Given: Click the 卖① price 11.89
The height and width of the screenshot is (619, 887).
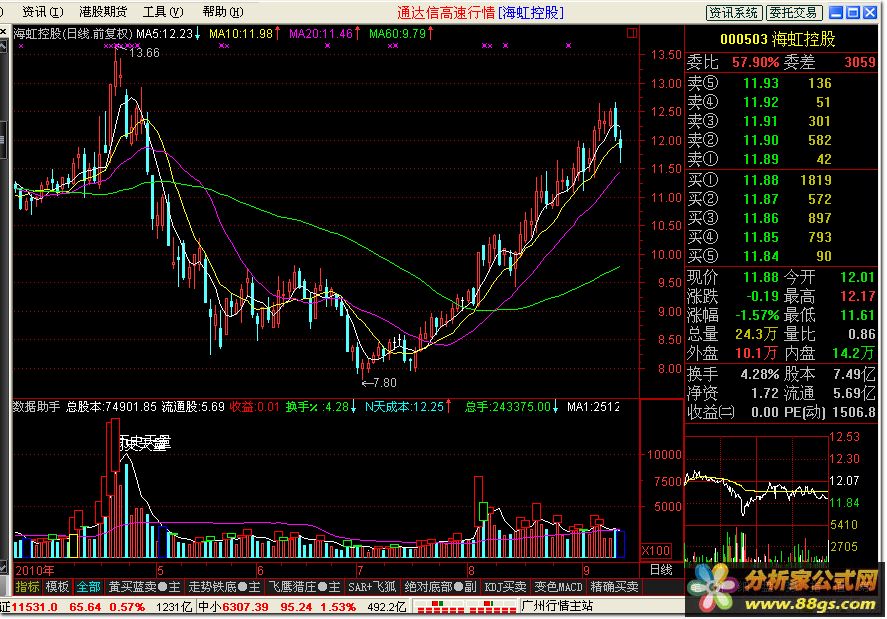Looking at the screenshot, I should pyautogui.click(x=761, y=159).
